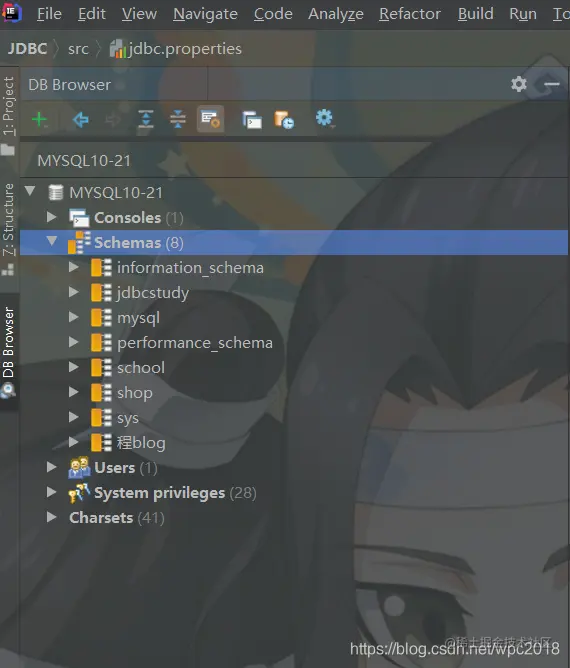
Task: Switch to the 1: Project tool window tab
Action: [9, 115]
